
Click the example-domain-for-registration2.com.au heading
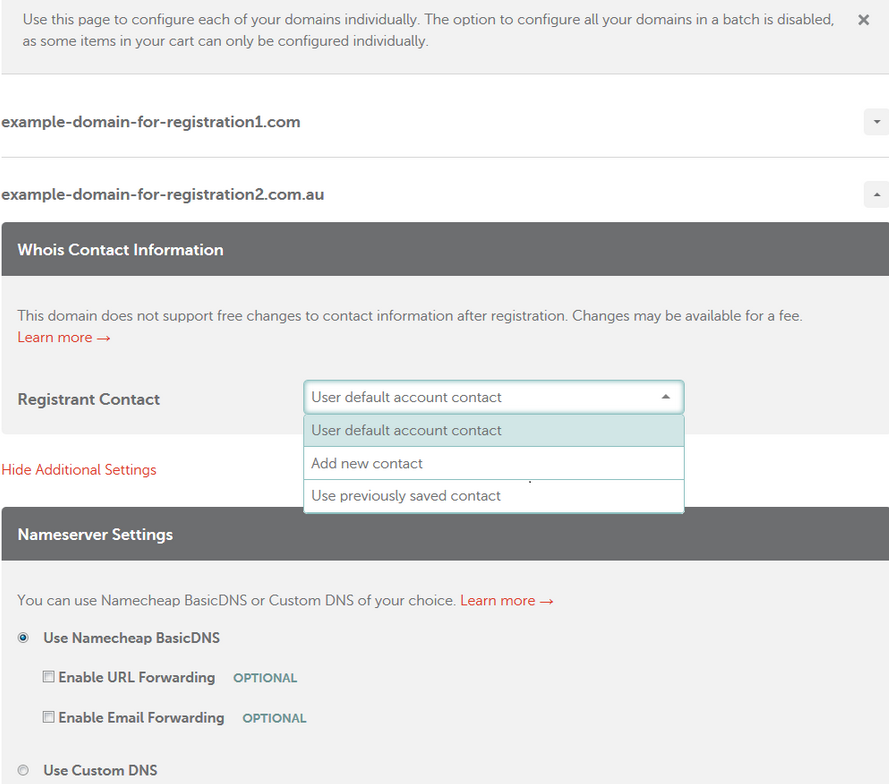pyautogui.click(x=164, y=194)
